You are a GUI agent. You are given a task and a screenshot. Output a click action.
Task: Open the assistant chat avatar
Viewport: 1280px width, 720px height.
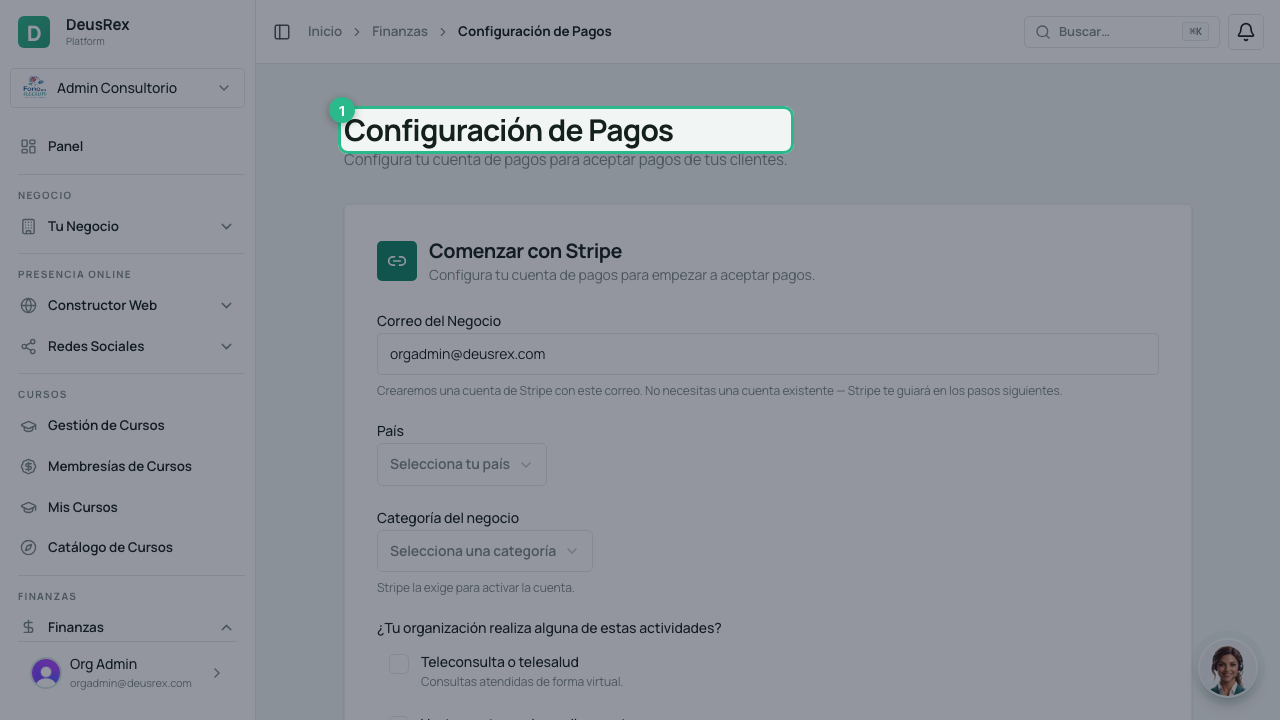tap(1228, 669)
